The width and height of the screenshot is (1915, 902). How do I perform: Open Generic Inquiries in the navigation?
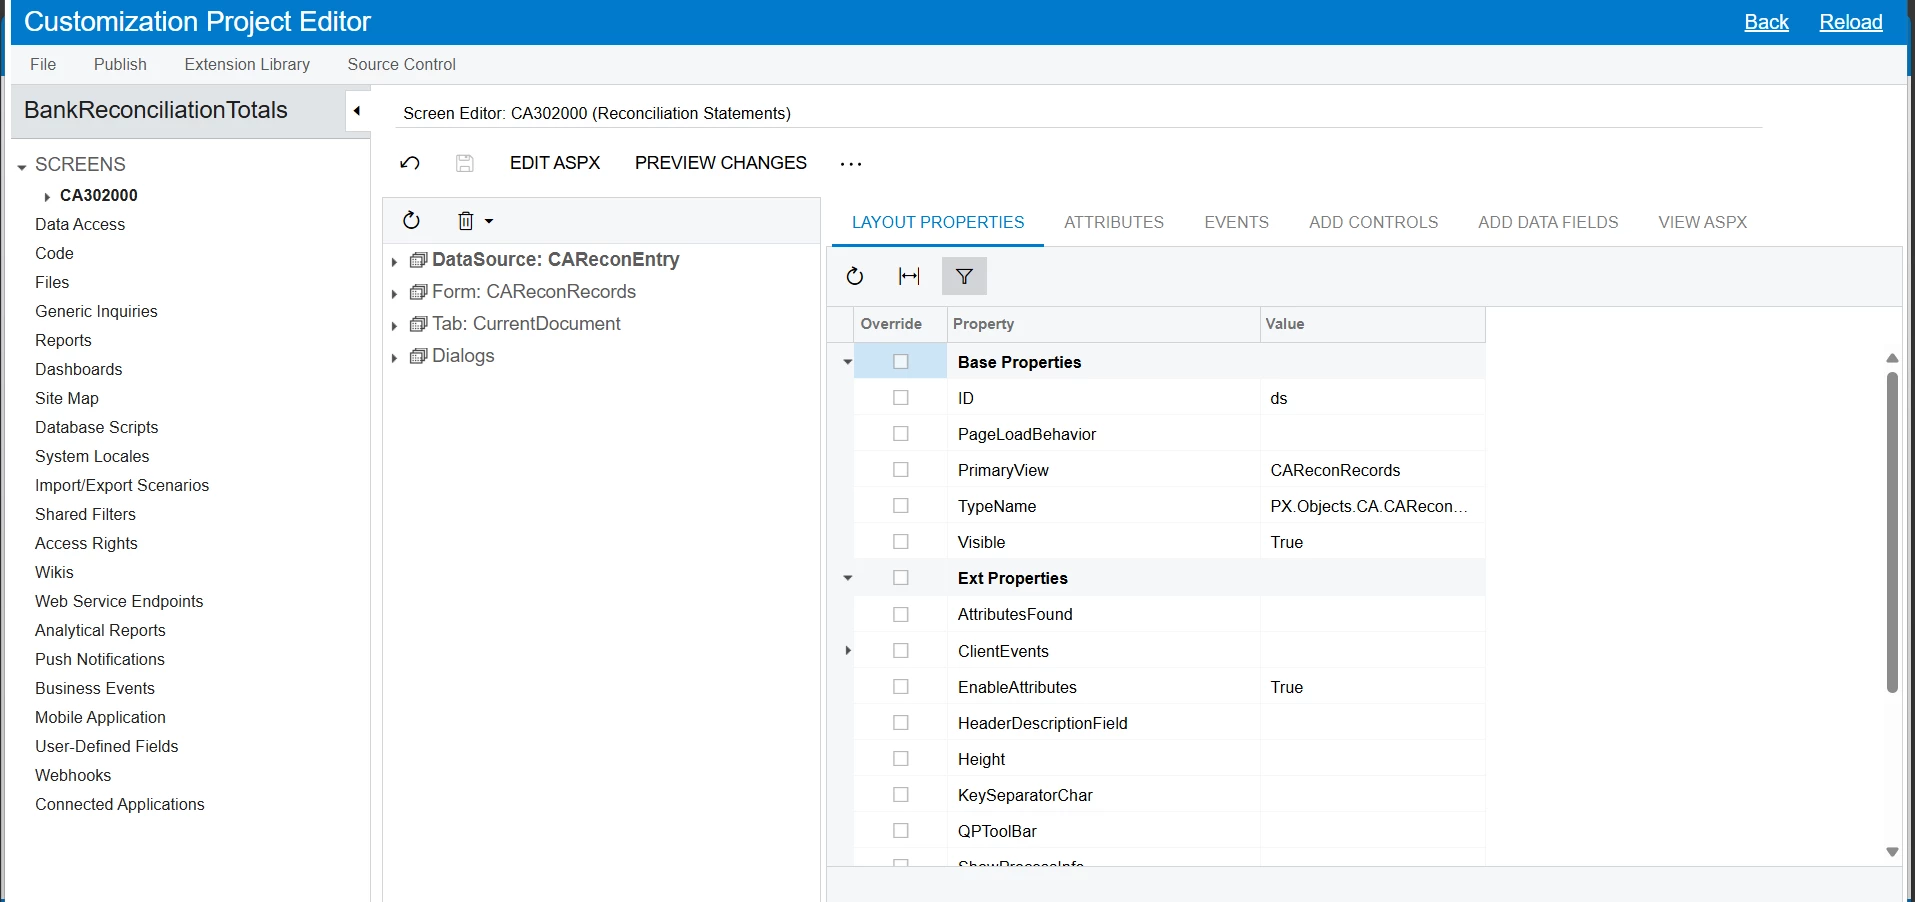click(x=96, y=311)
